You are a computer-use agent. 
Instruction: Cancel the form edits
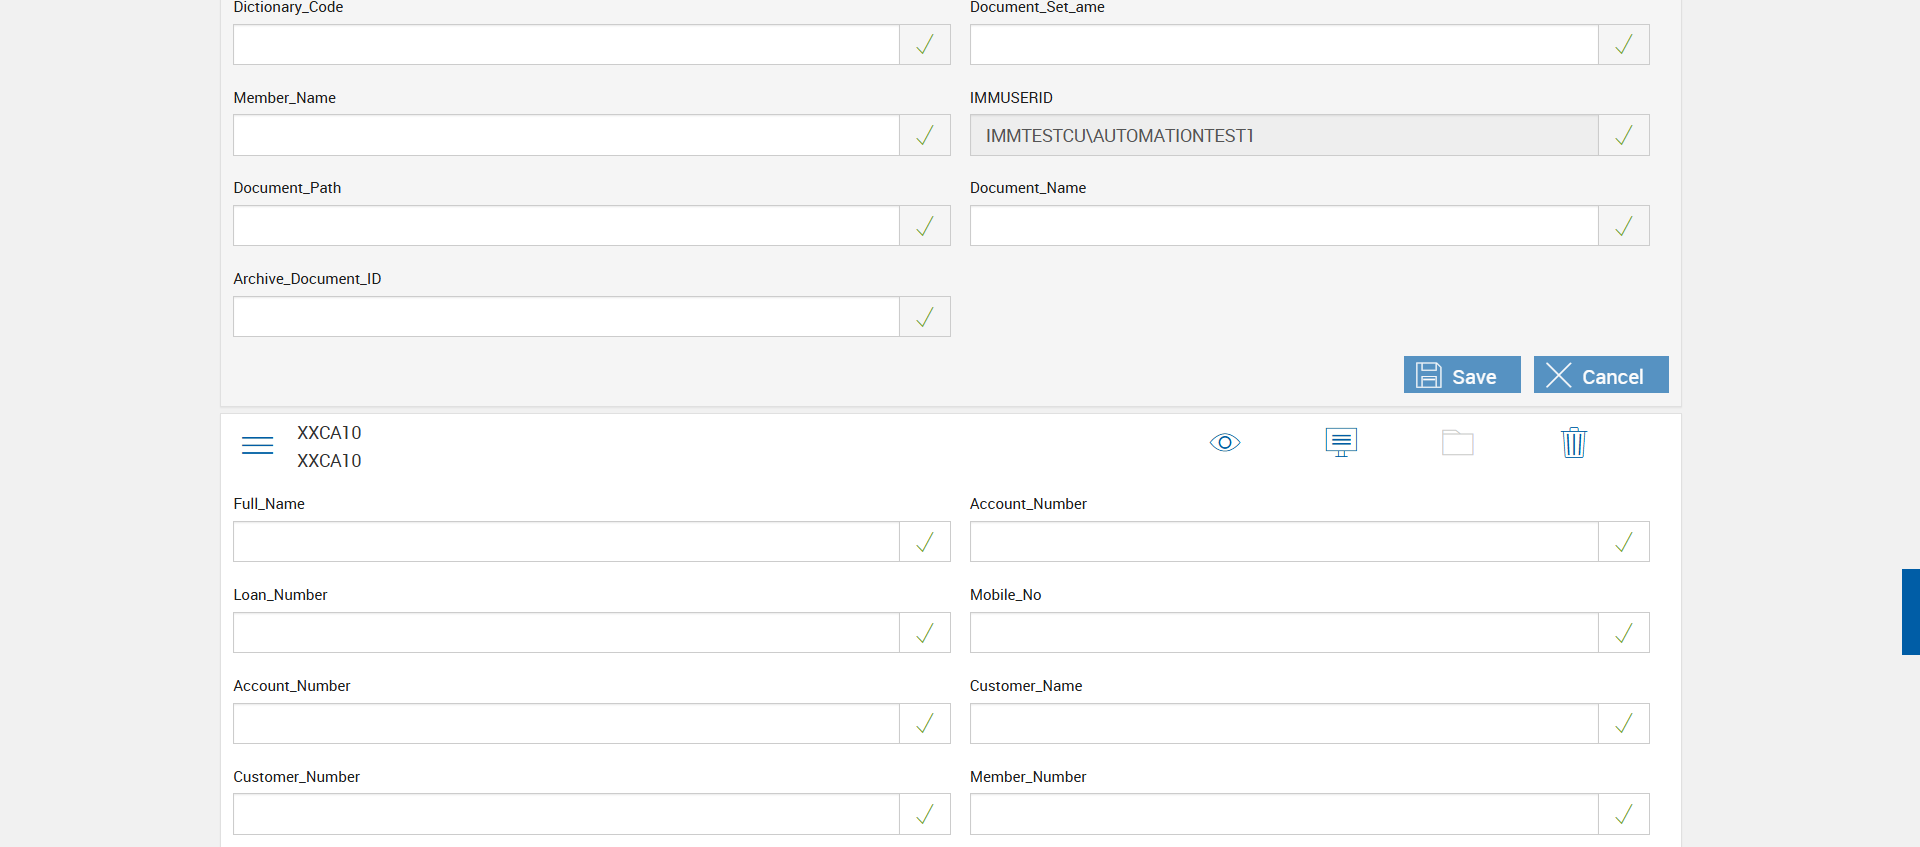(x=1600, y=376)
